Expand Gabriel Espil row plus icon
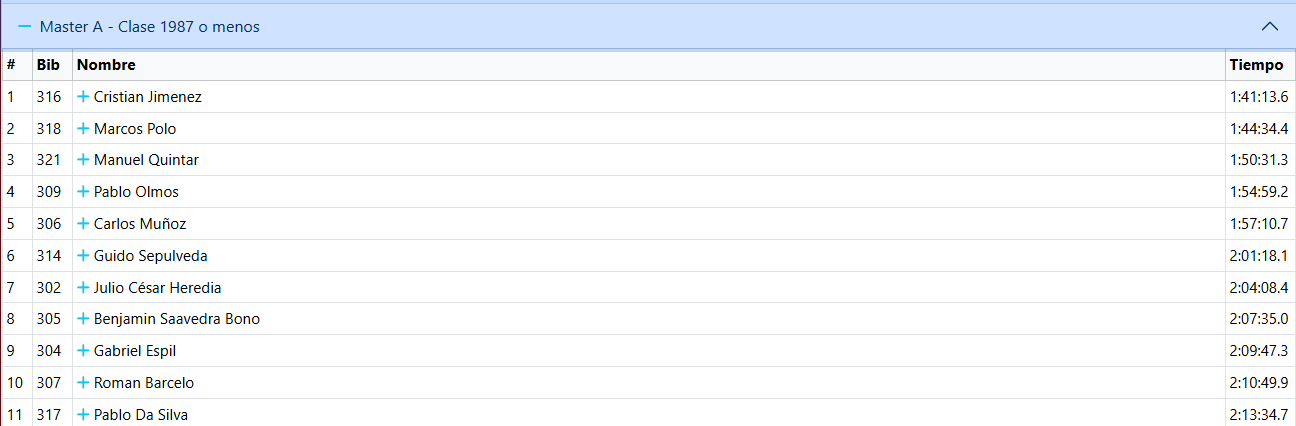Image resolution: width=1296 pixels, height=426 pixels. [x=84, y=351]
